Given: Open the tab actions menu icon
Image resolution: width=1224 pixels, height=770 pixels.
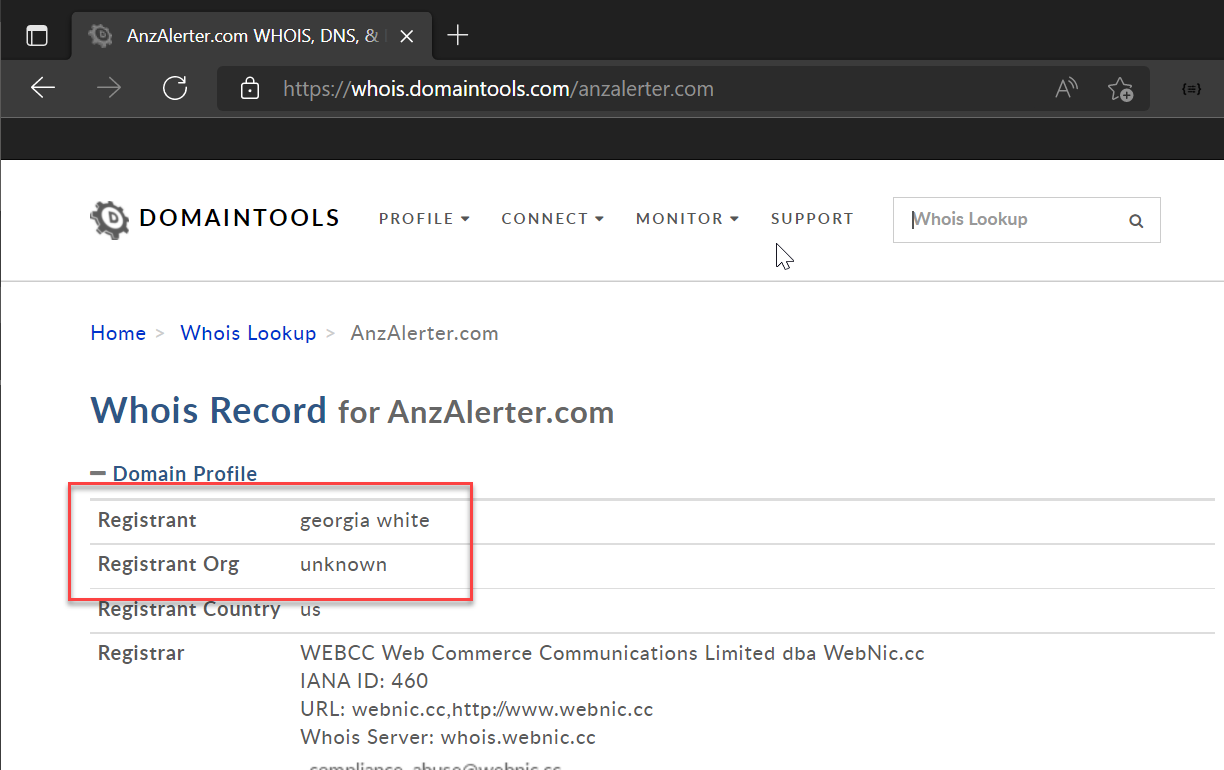Looking at the screenshot, I should click(x=37, y=36).
